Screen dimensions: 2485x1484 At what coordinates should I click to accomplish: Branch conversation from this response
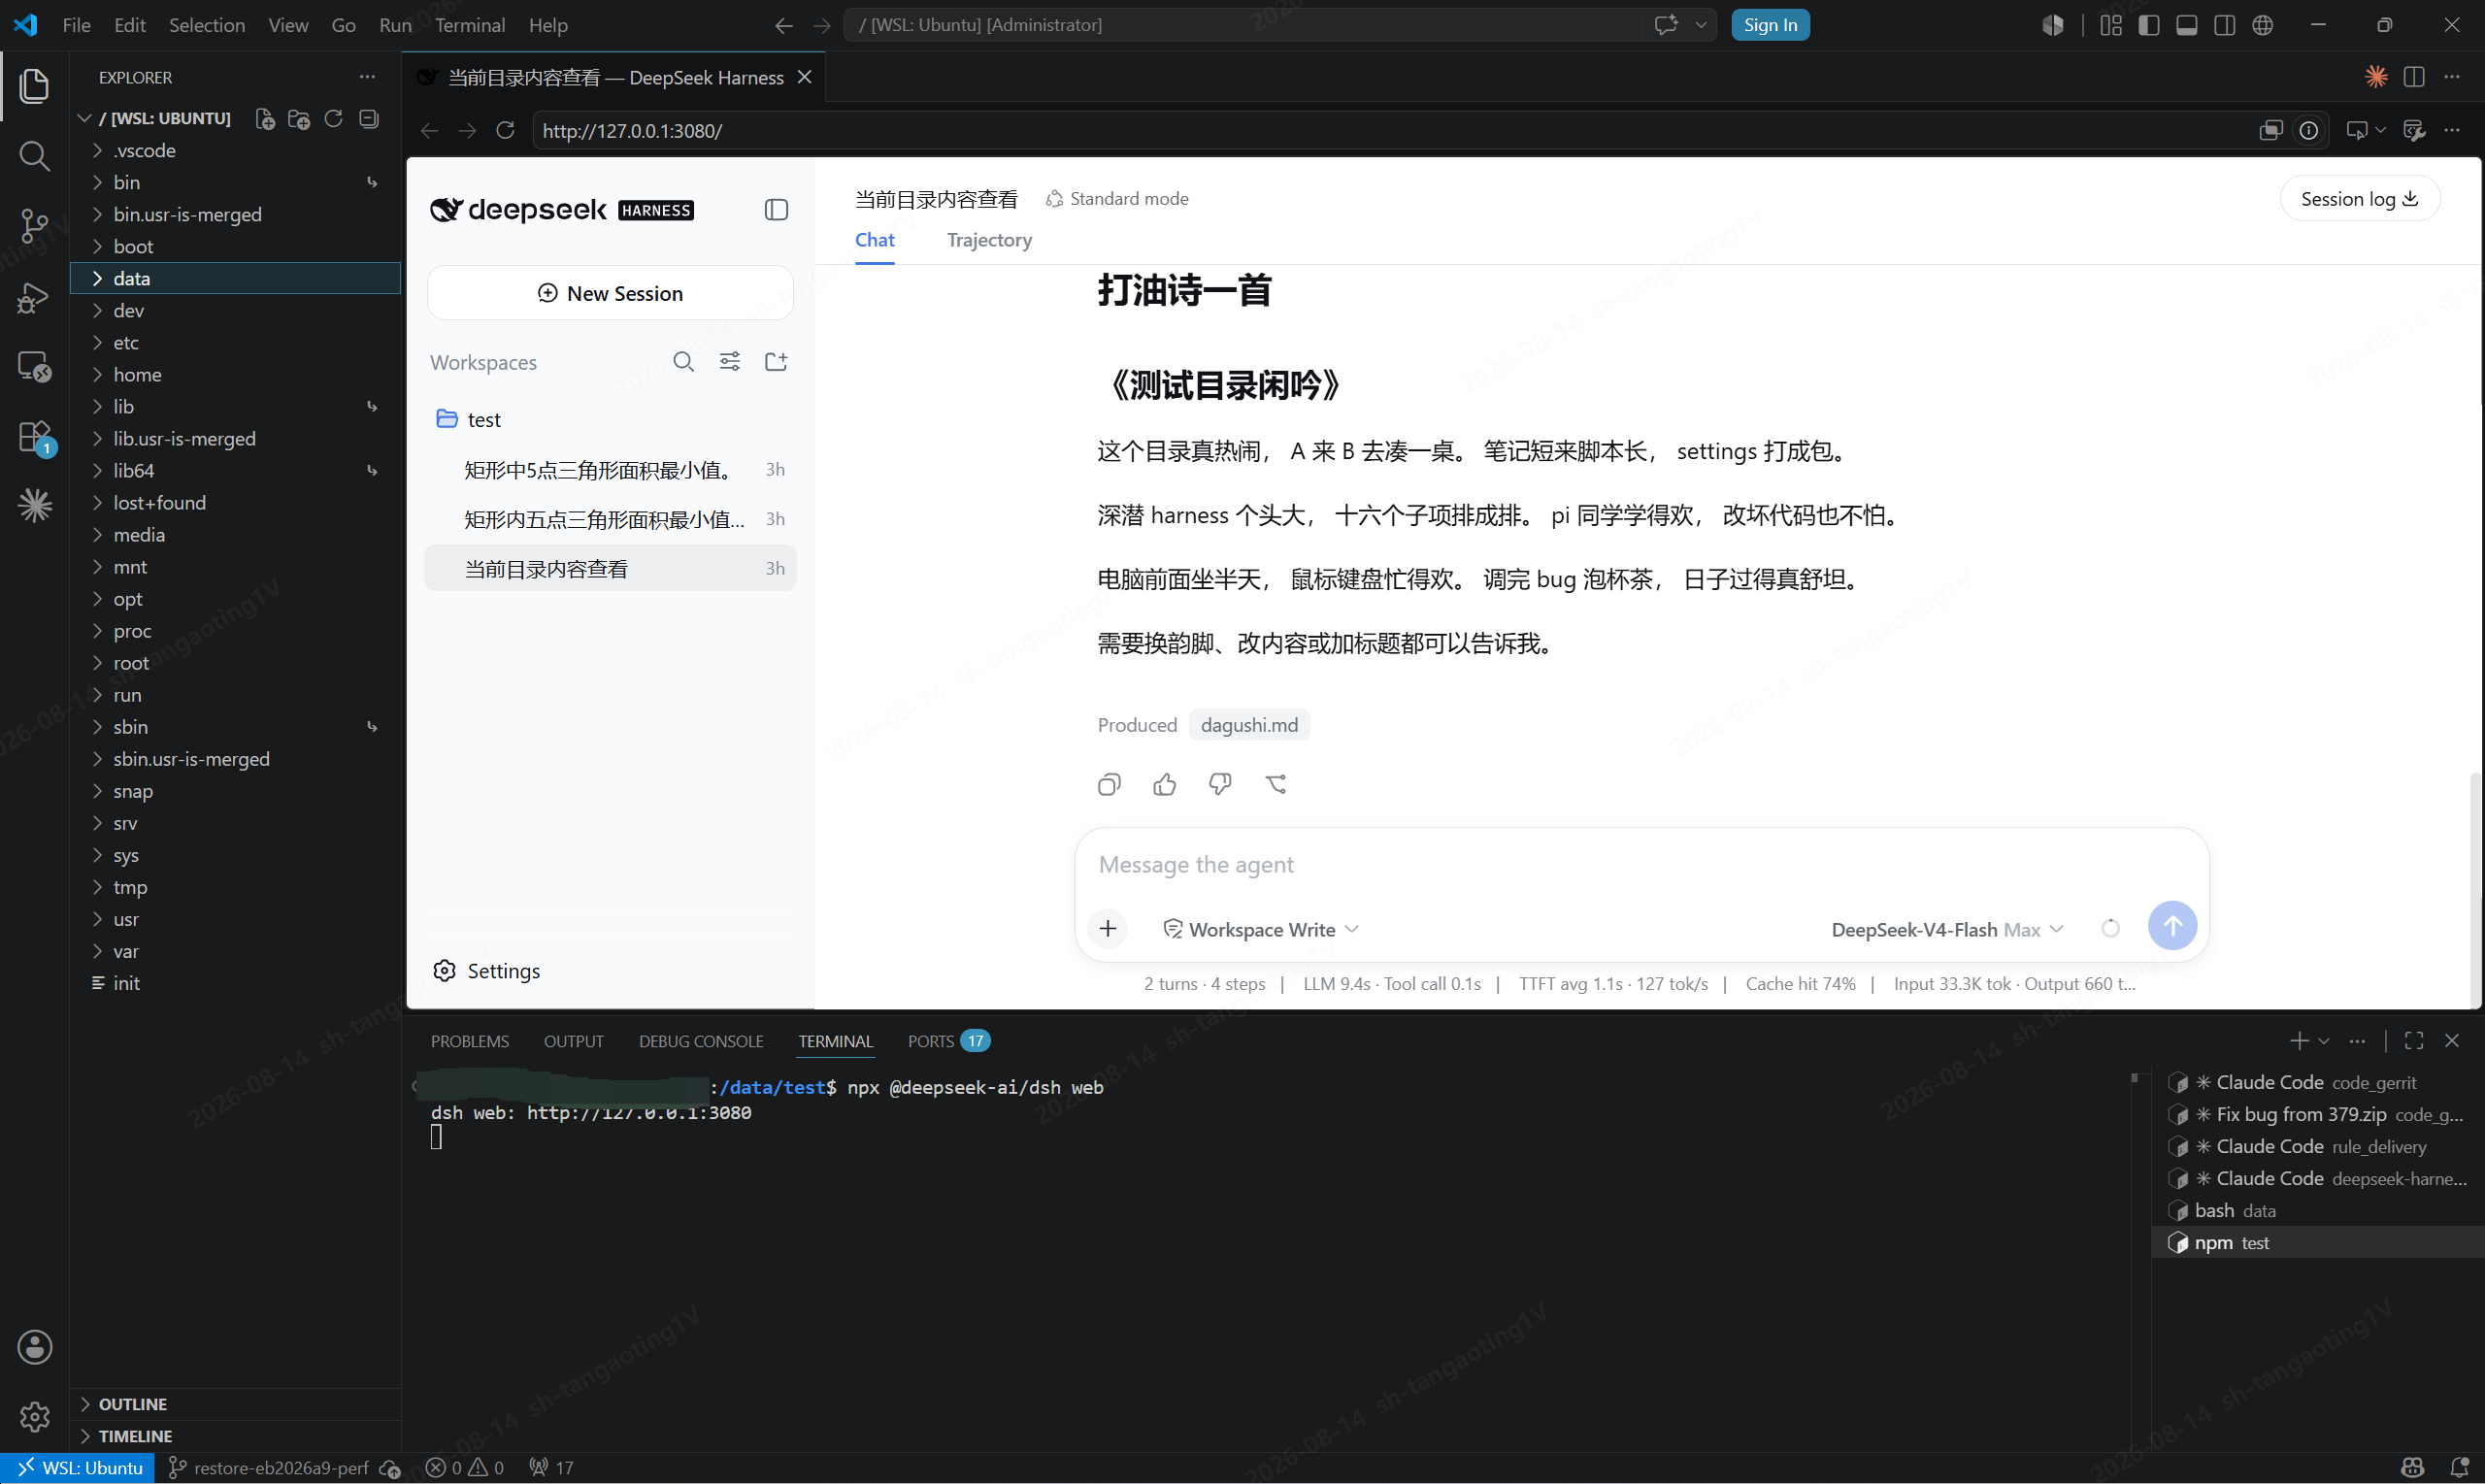pyautogui.click(x=1275, y=785)
